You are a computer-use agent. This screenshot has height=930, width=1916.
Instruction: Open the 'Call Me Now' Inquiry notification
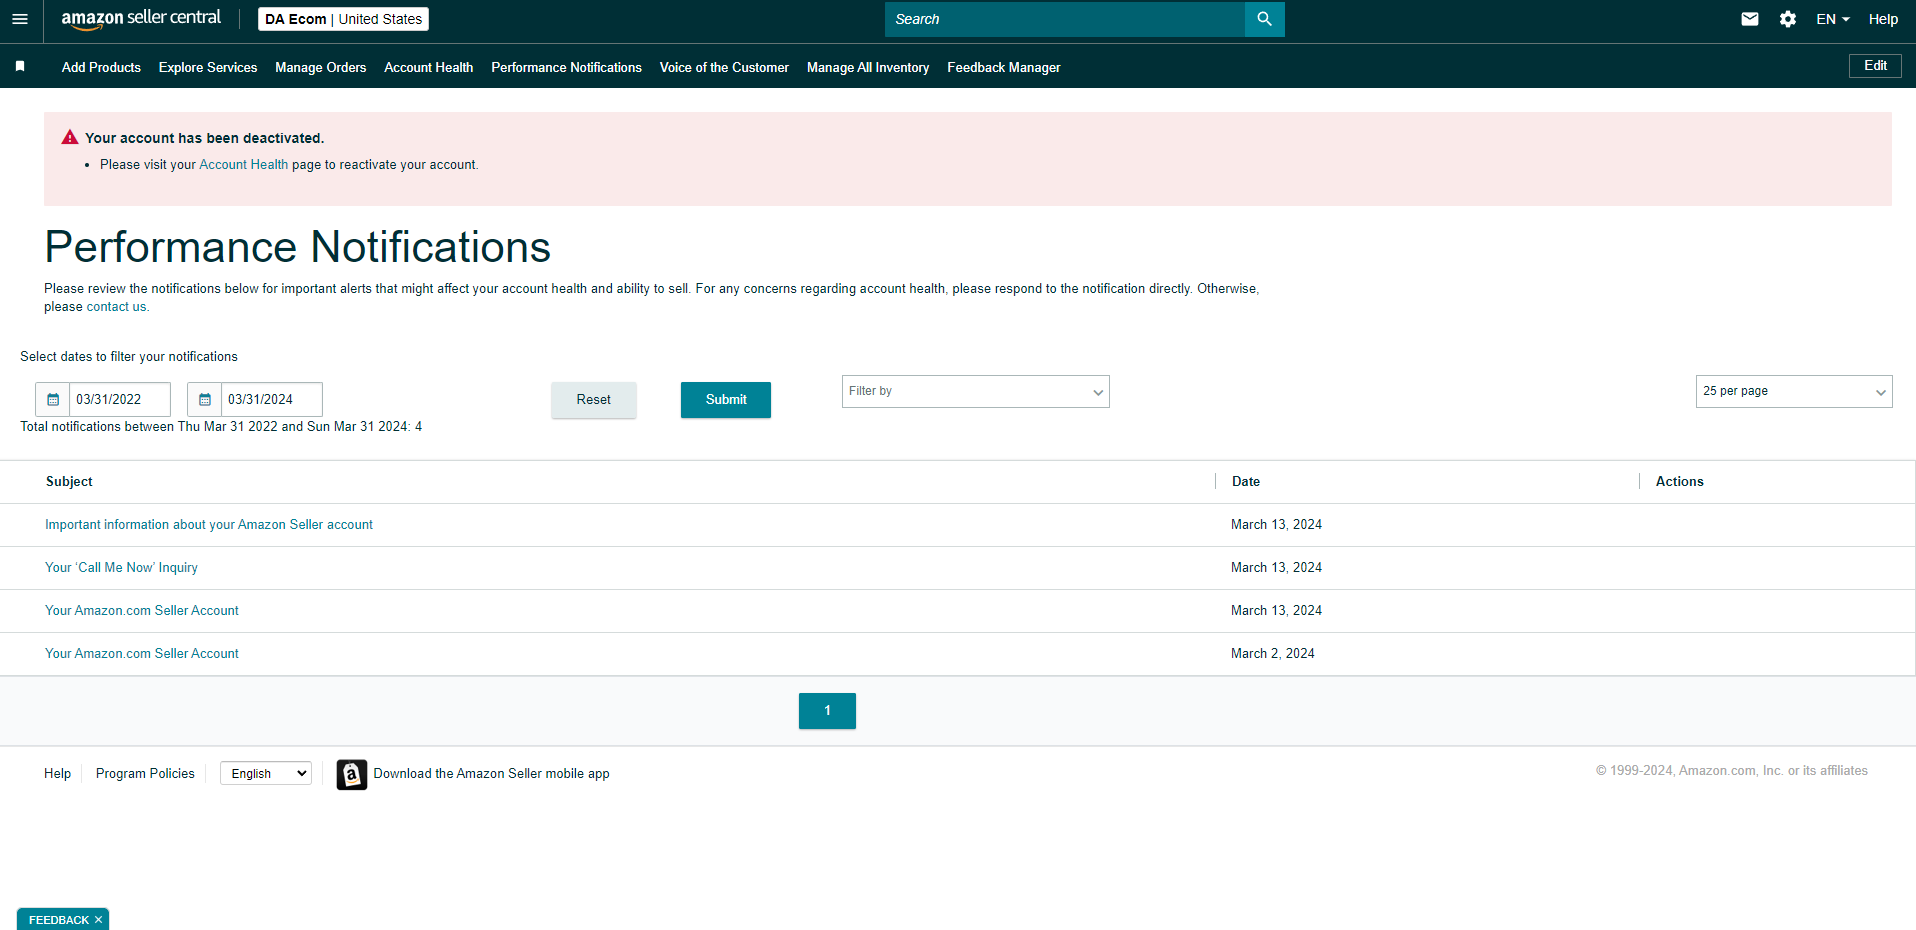pyautogui.click(x=121, y=568)
